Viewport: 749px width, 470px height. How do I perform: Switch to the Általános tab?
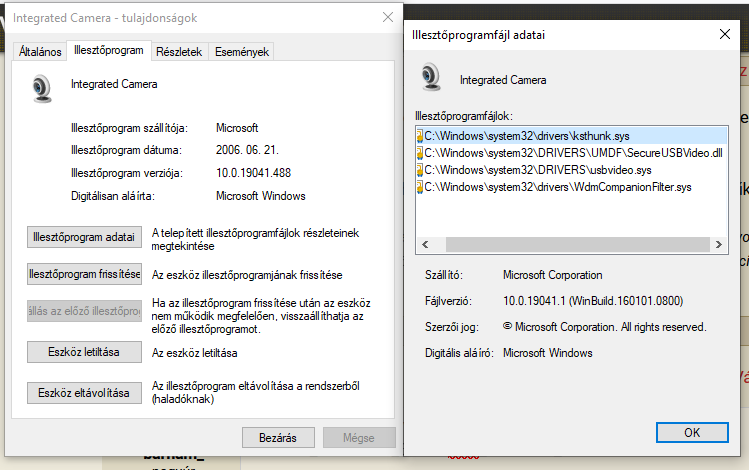[40, 52]
